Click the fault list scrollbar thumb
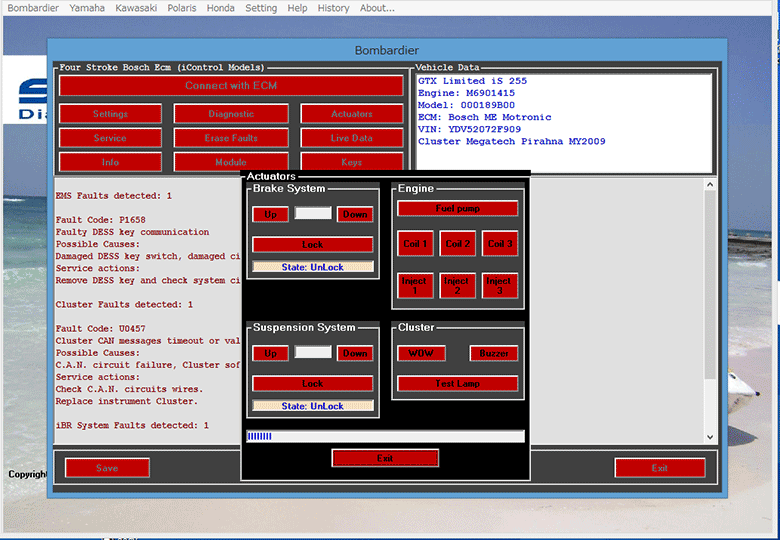 coord(710,284)
